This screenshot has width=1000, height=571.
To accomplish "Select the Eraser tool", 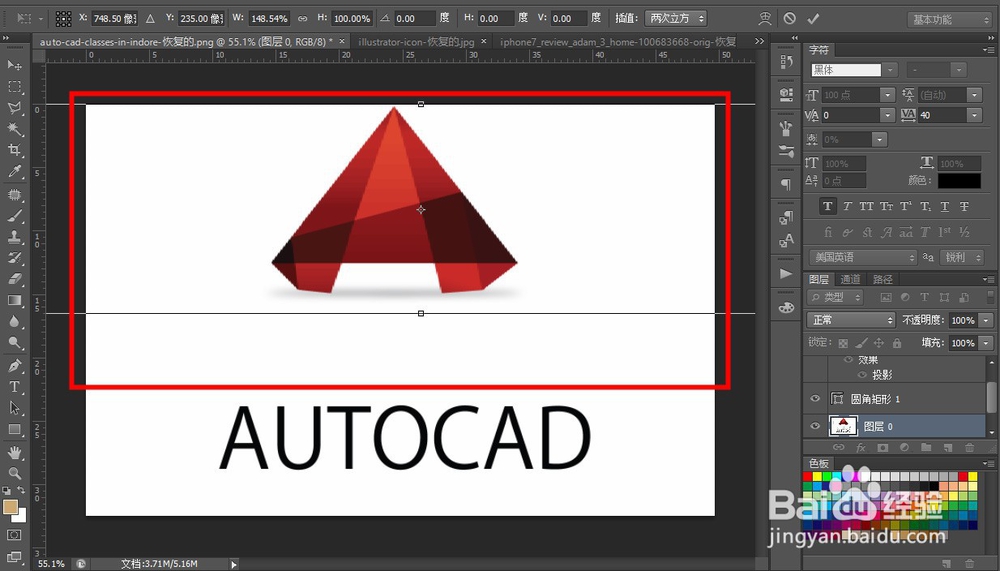I will point(14,279).
